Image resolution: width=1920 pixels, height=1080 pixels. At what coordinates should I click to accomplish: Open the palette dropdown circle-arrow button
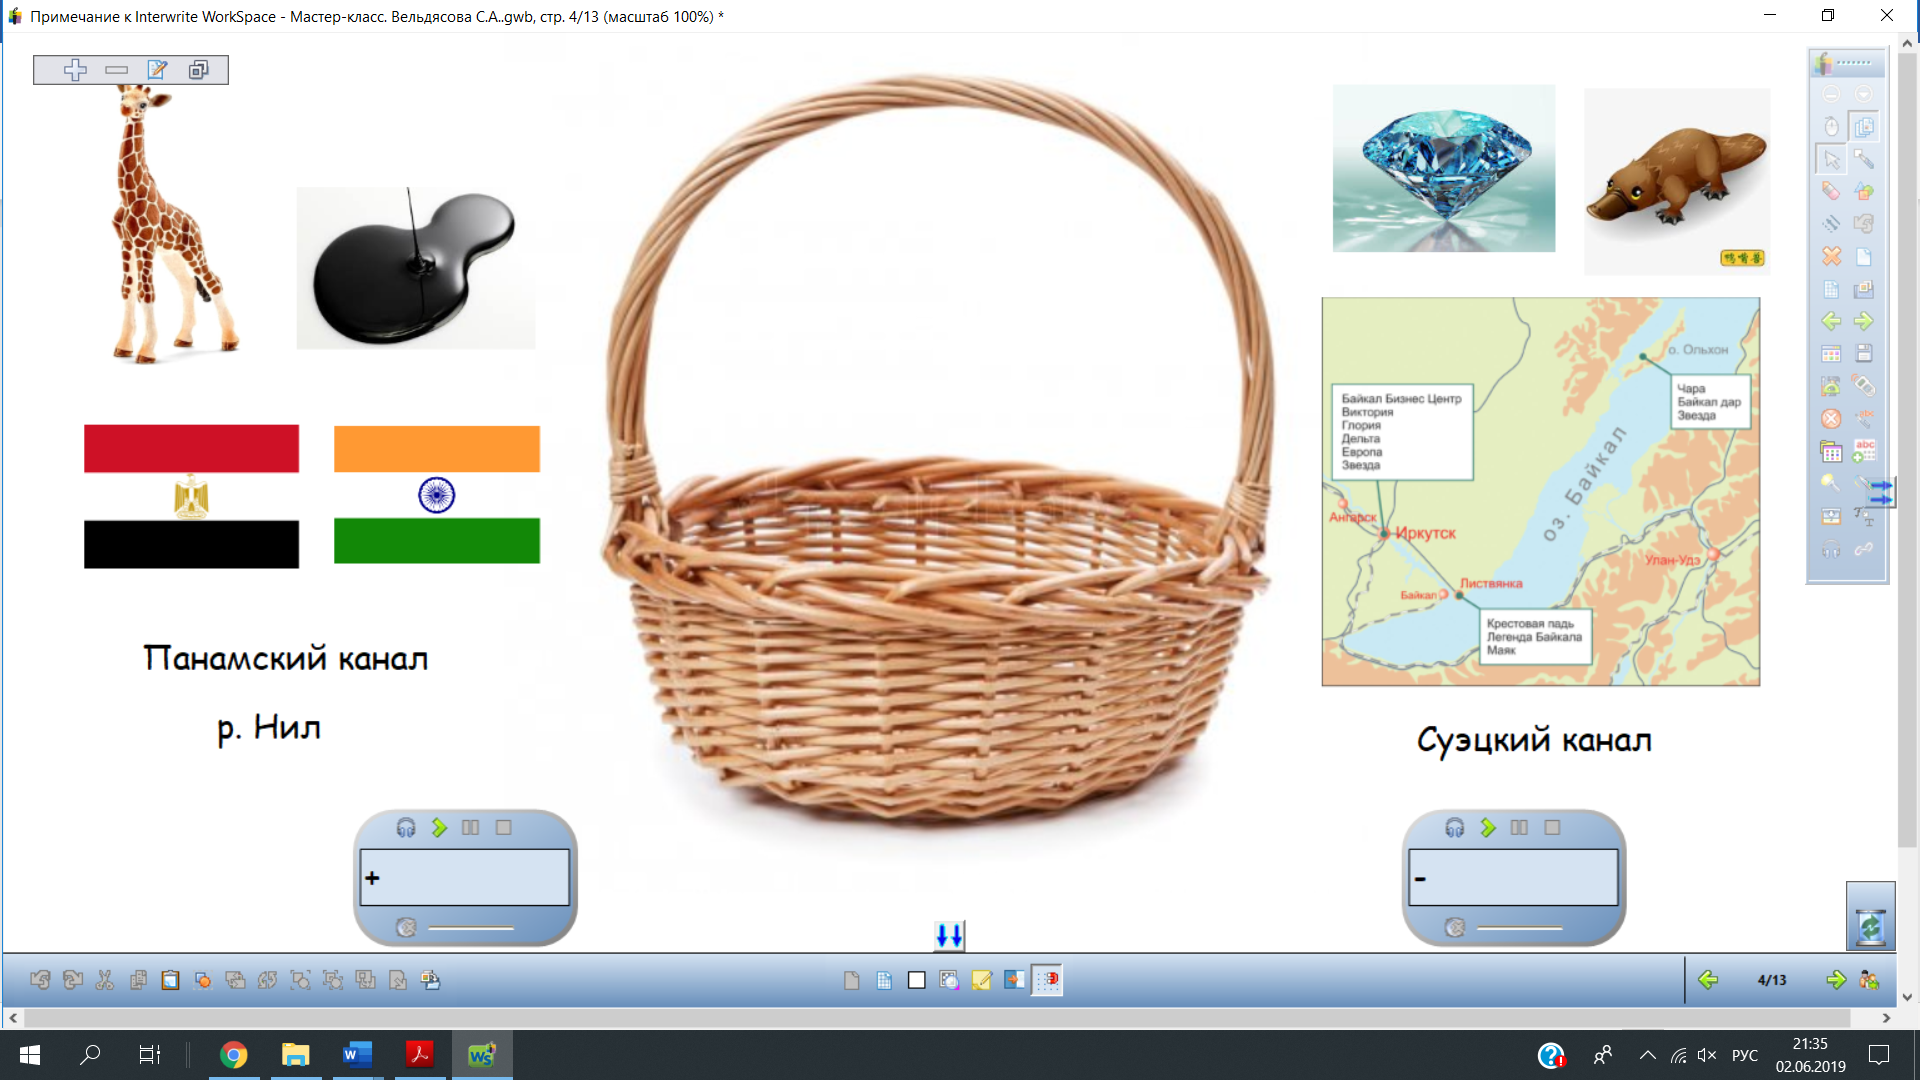(x=1863, y=94)
